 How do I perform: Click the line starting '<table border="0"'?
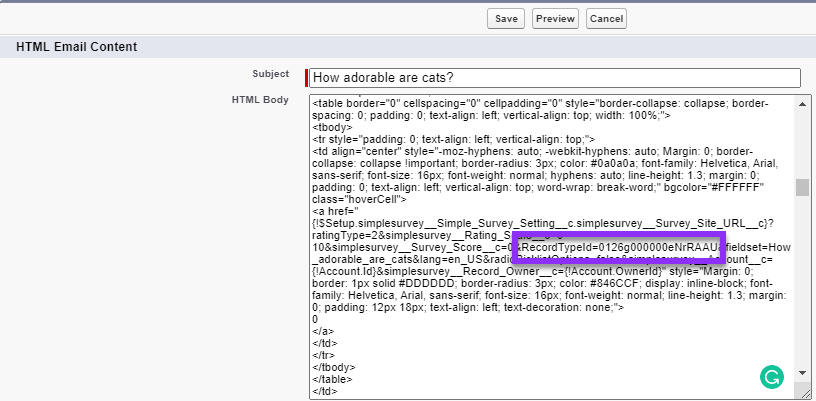(x=540, y=103)
